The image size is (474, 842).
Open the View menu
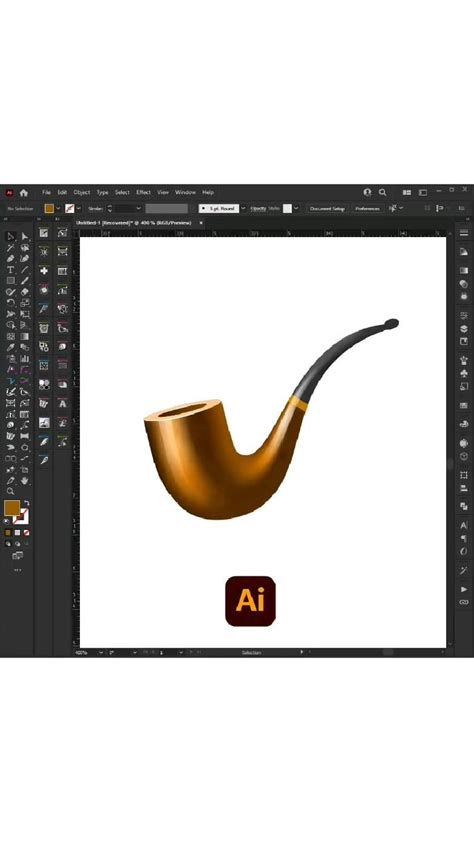click(x=163, y=192)
